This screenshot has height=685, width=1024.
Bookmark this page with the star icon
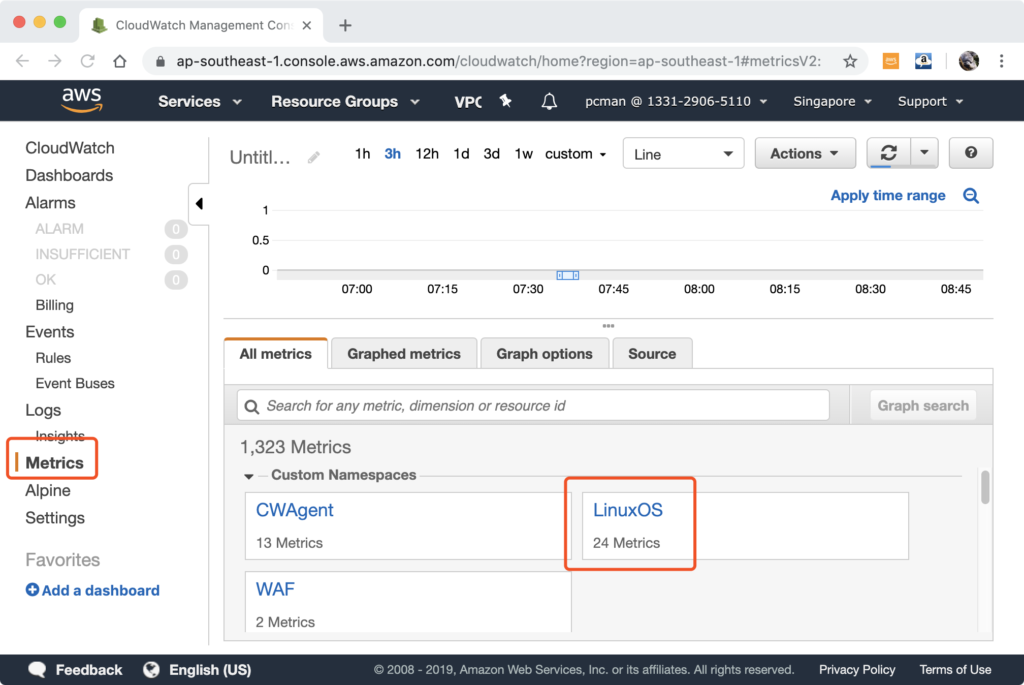(x=850, y=61)
